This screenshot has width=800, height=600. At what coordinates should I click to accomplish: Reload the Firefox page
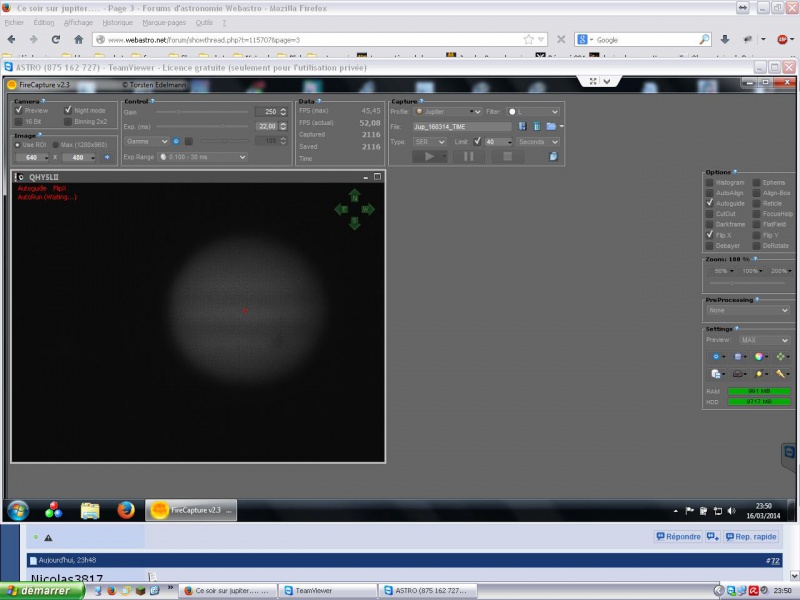(x=56, y=39)
